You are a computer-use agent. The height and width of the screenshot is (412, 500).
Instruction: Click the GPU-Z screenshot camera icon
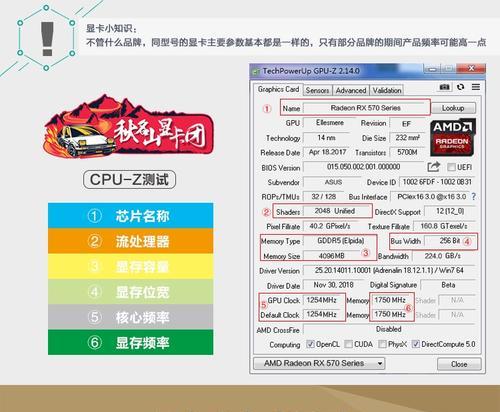pyautogui.click(x=444, y=87)
